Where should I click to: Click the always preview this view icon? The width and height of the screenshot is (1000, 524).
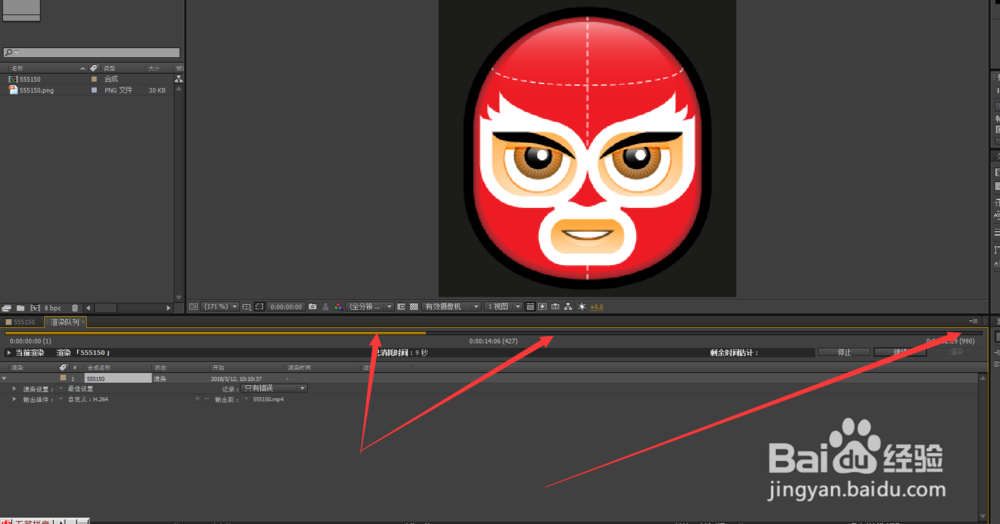(x=193, y=307)
